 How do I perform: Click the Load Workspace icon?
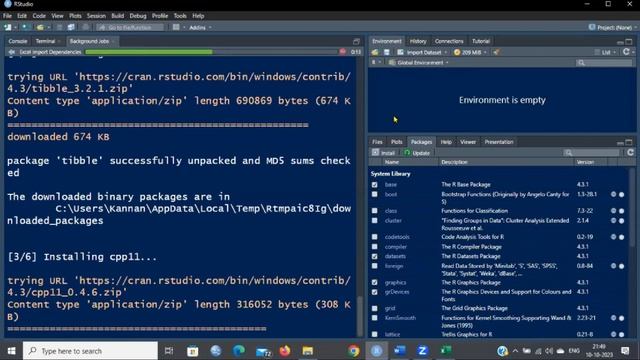tap(375, 52)
